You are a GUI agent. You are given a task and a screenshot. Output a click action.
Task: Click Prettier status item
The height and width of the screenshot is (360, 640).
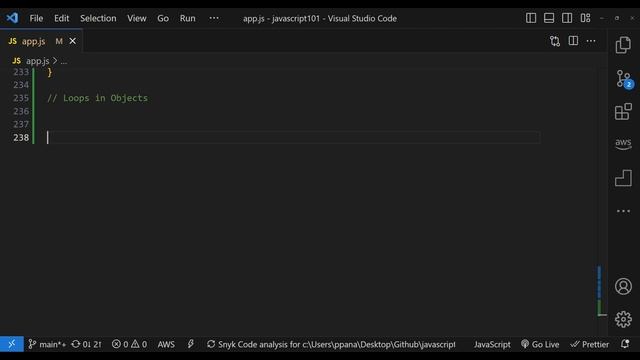[590, 344]
